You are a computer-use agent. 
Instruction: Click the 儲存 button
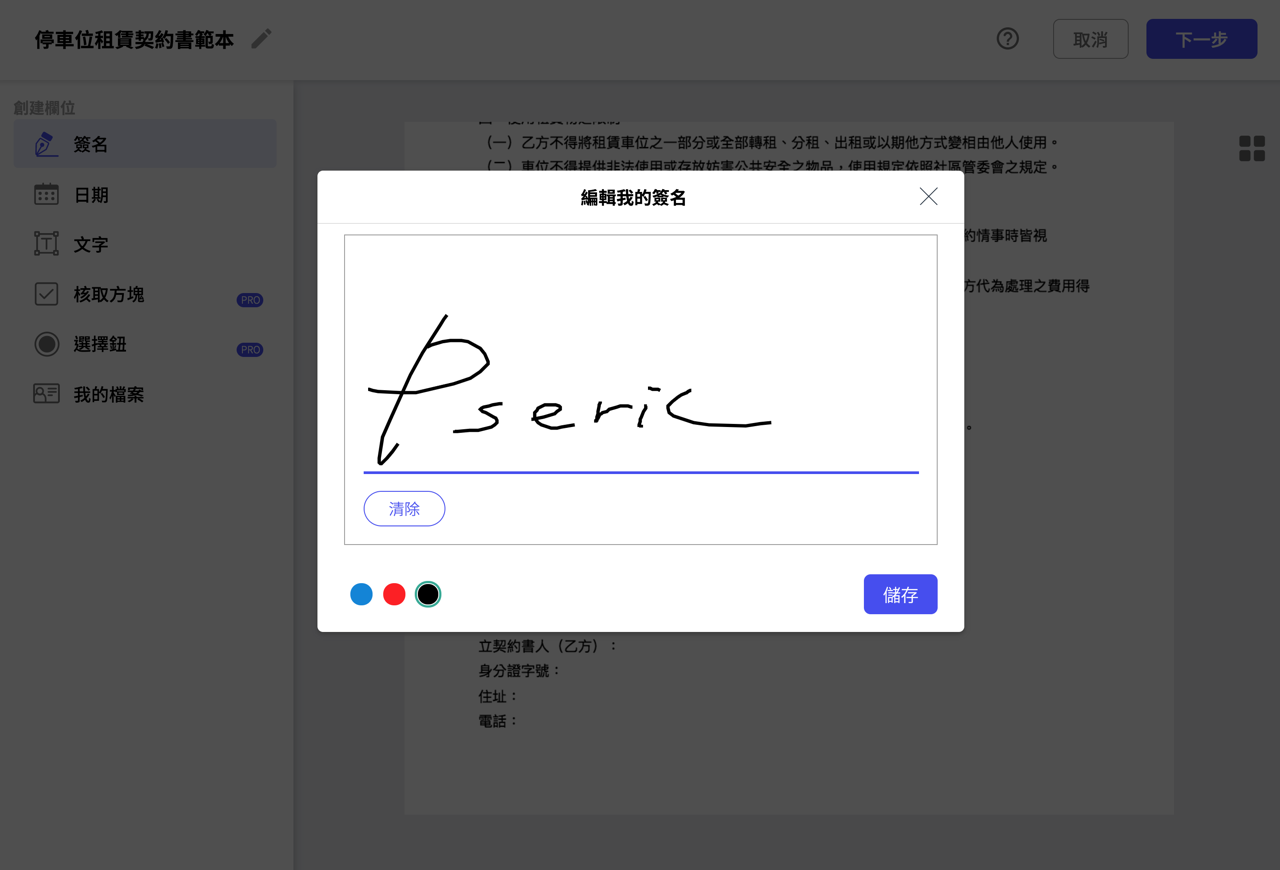point(900,594)
